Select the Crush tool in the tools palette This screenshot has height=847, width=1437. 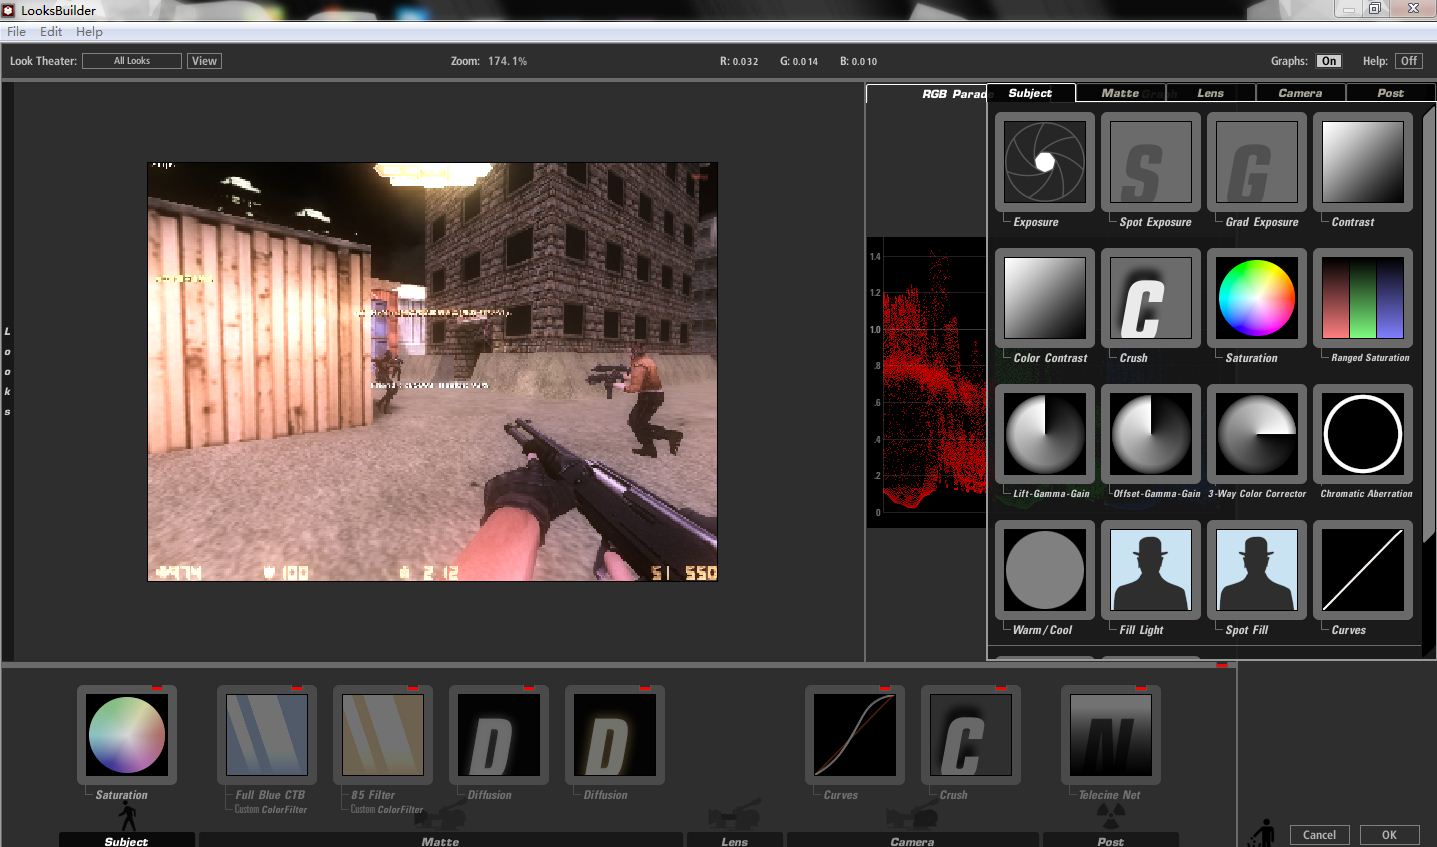click(x=1150, y=298)
